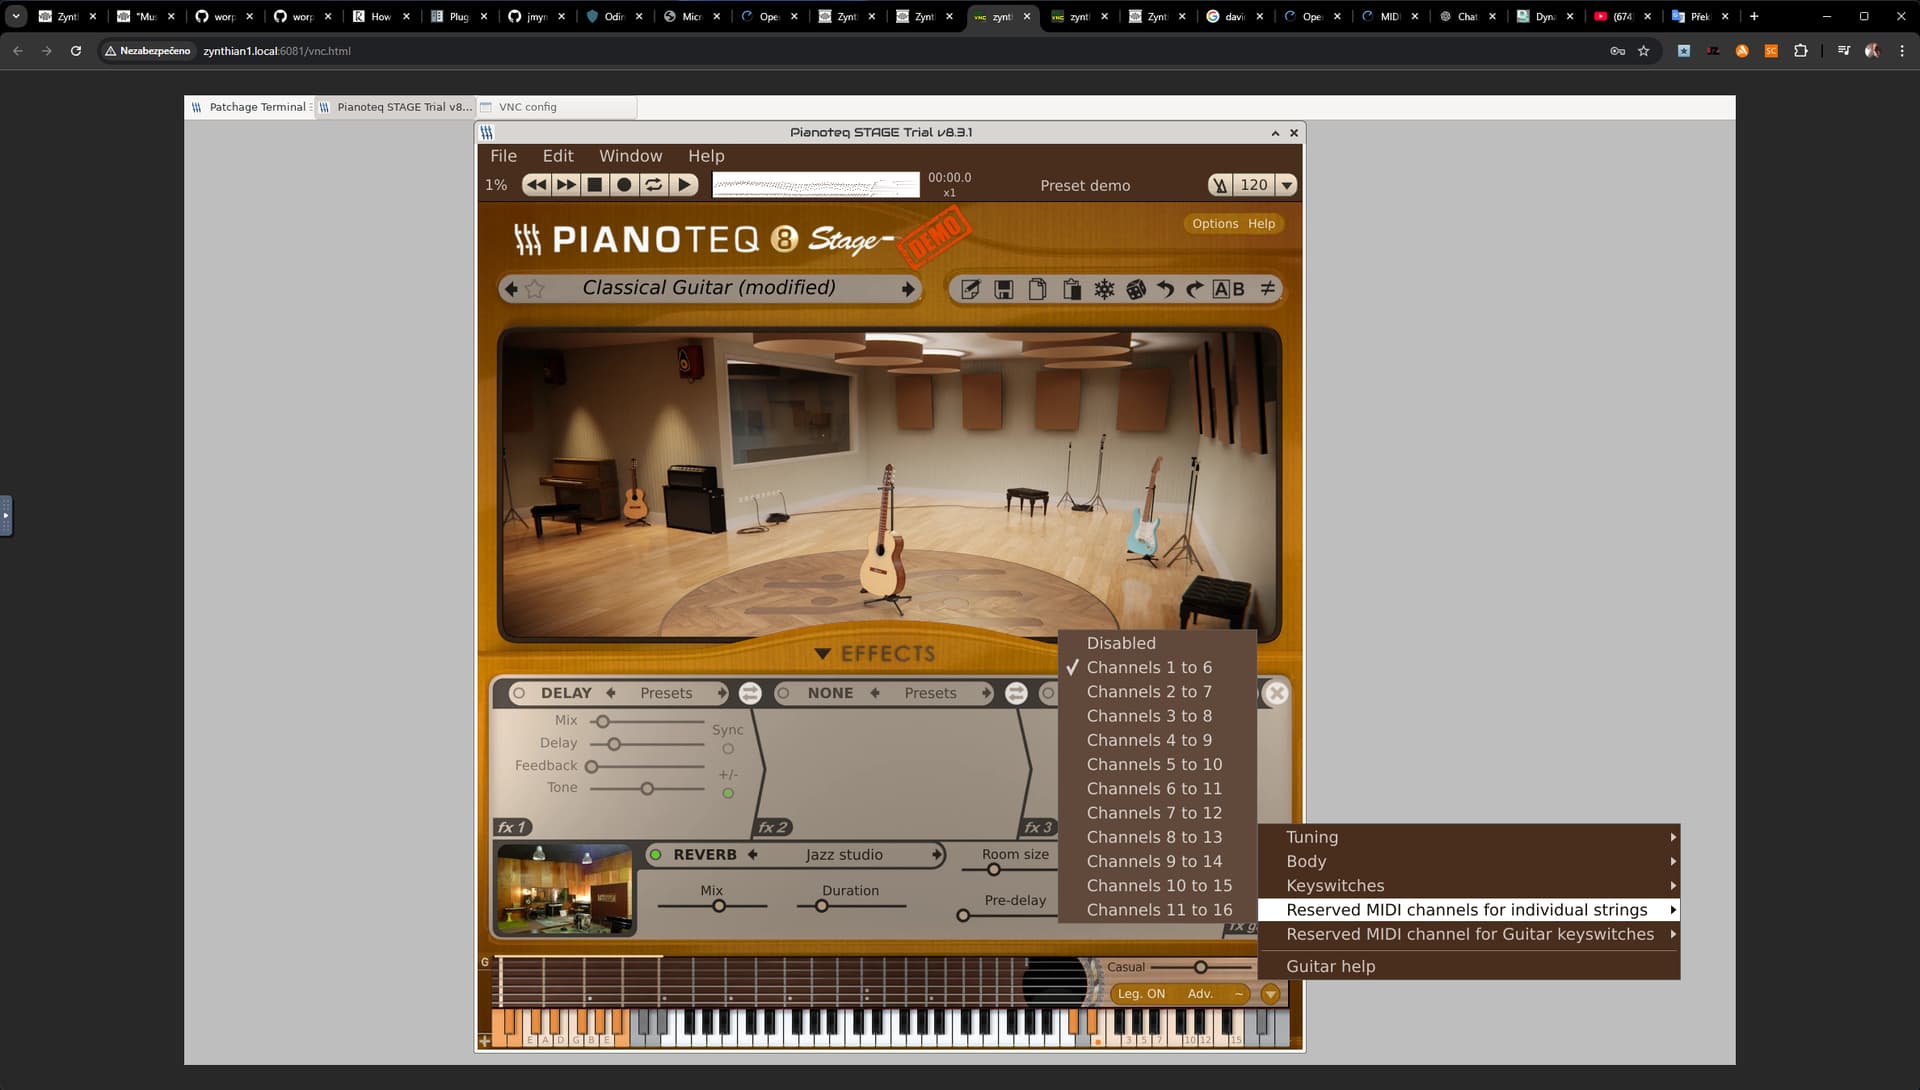Open the tempo dropdown arrow next to 120
1920x1090 pixels.
pos(1287,185)
